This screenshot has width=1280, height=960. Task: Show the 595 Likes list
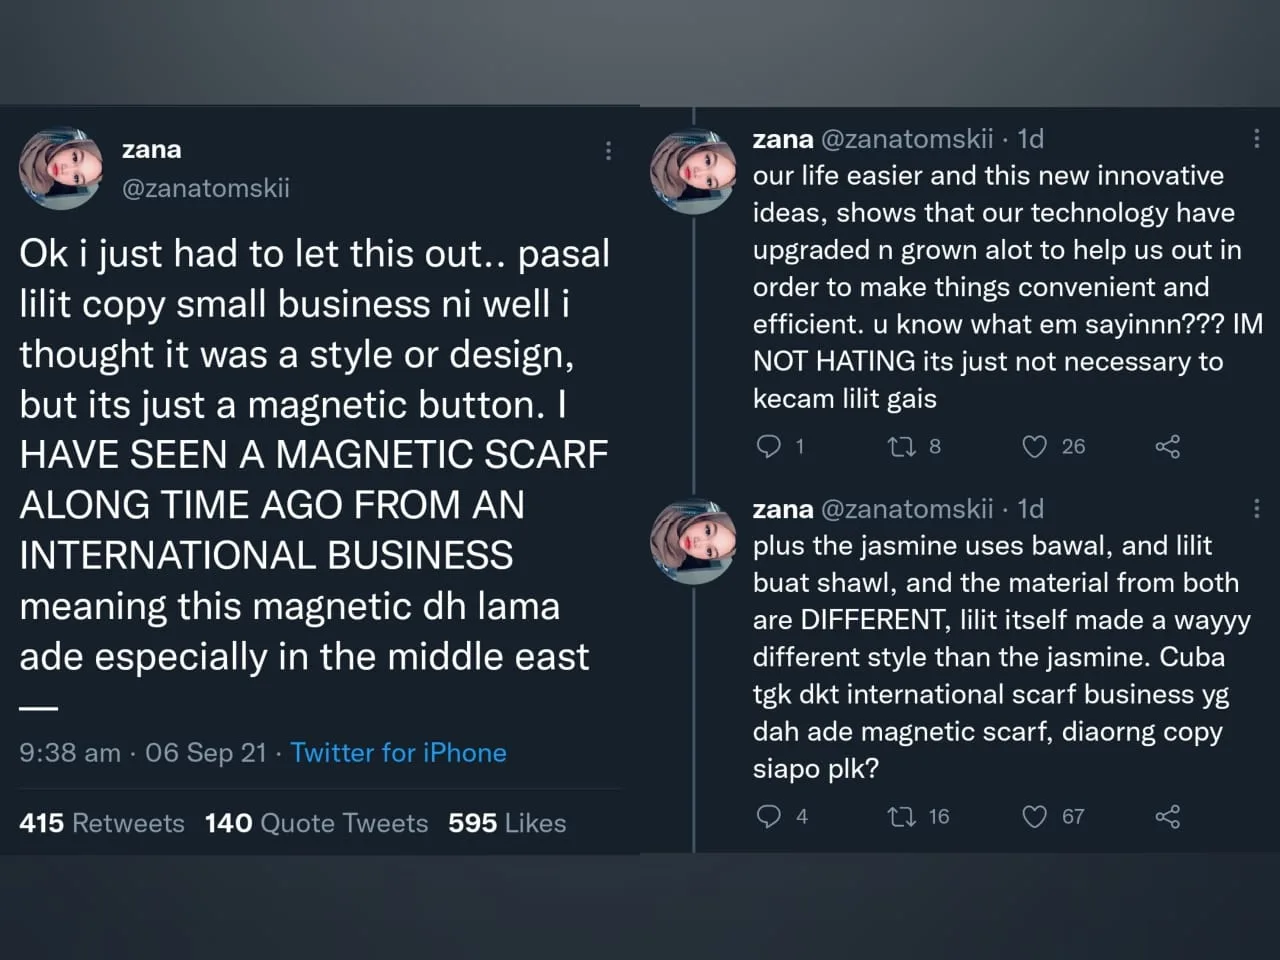click(507, 823)
